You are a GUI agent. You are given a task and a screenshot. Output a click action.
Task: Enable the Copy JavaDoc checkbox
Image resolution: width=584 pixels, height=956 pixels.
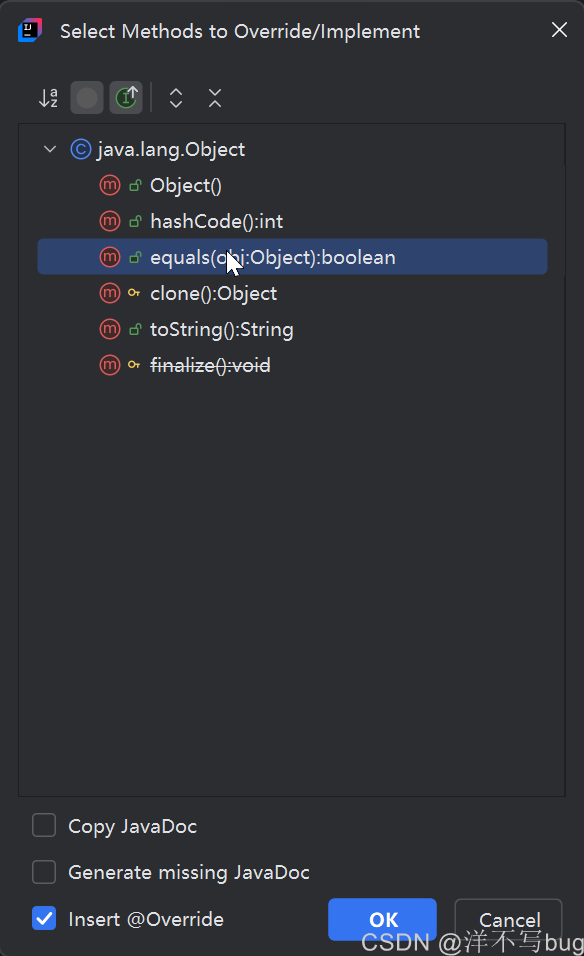tap(44, 826)
